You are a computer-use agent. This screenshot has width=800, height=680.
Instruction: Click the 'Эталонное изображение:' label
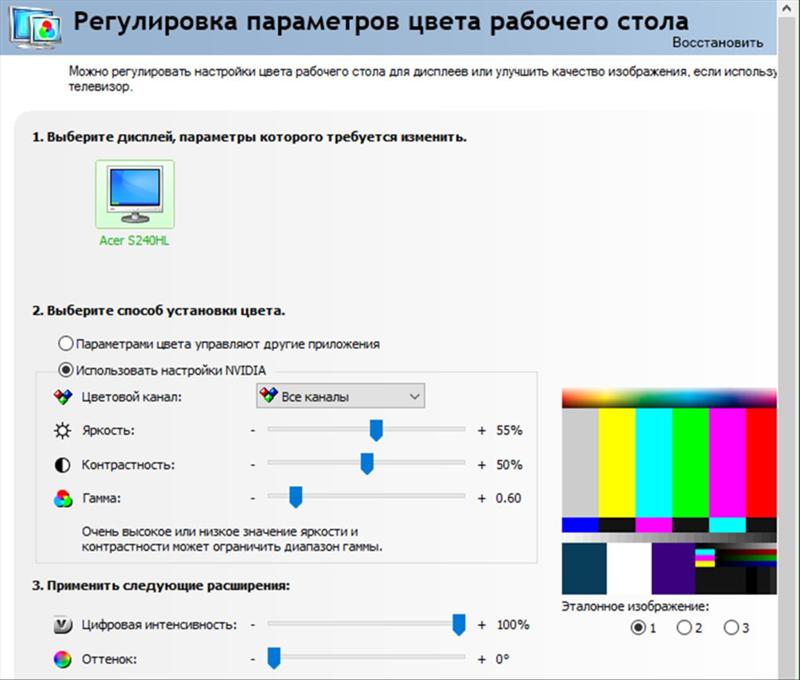(635, 606)
